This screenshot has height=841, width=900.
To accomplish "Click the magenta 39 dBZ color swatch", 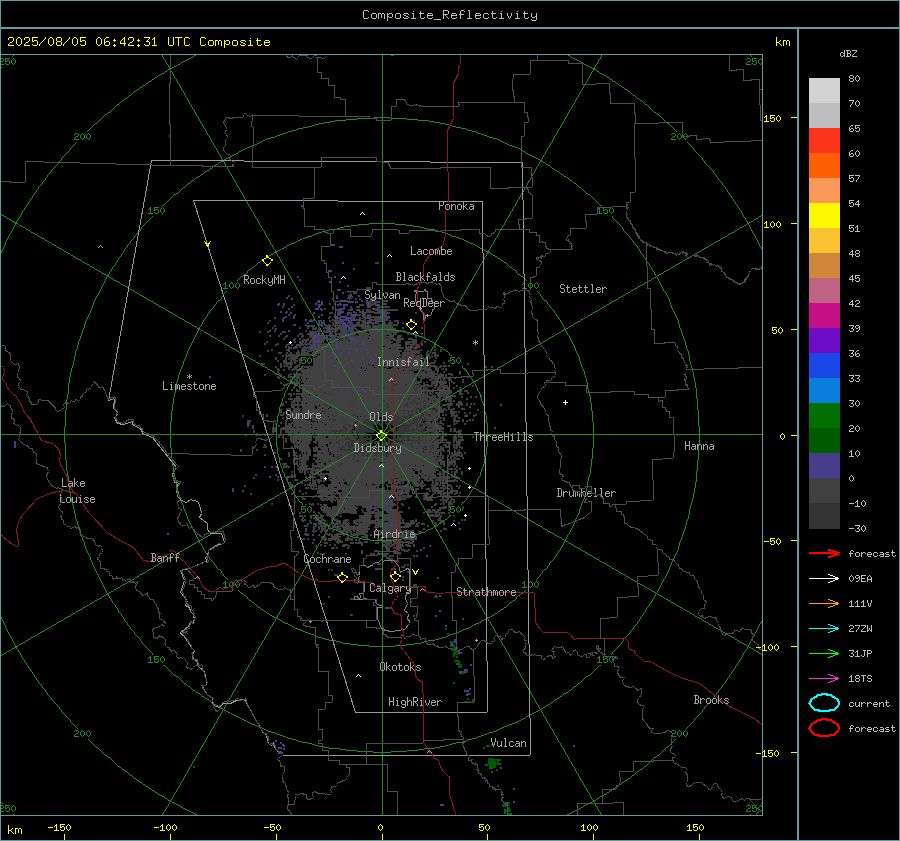I will point(824,316).
